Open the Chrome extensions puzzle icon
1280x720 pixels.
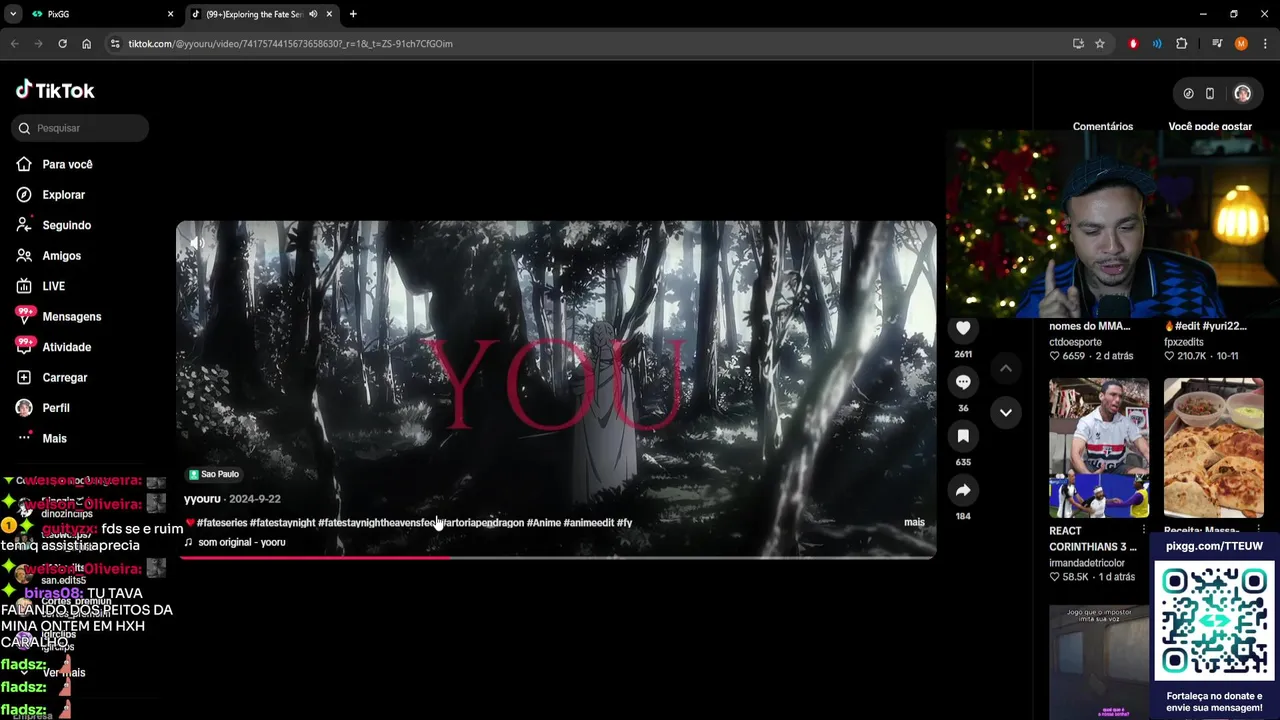point(1181,44)
